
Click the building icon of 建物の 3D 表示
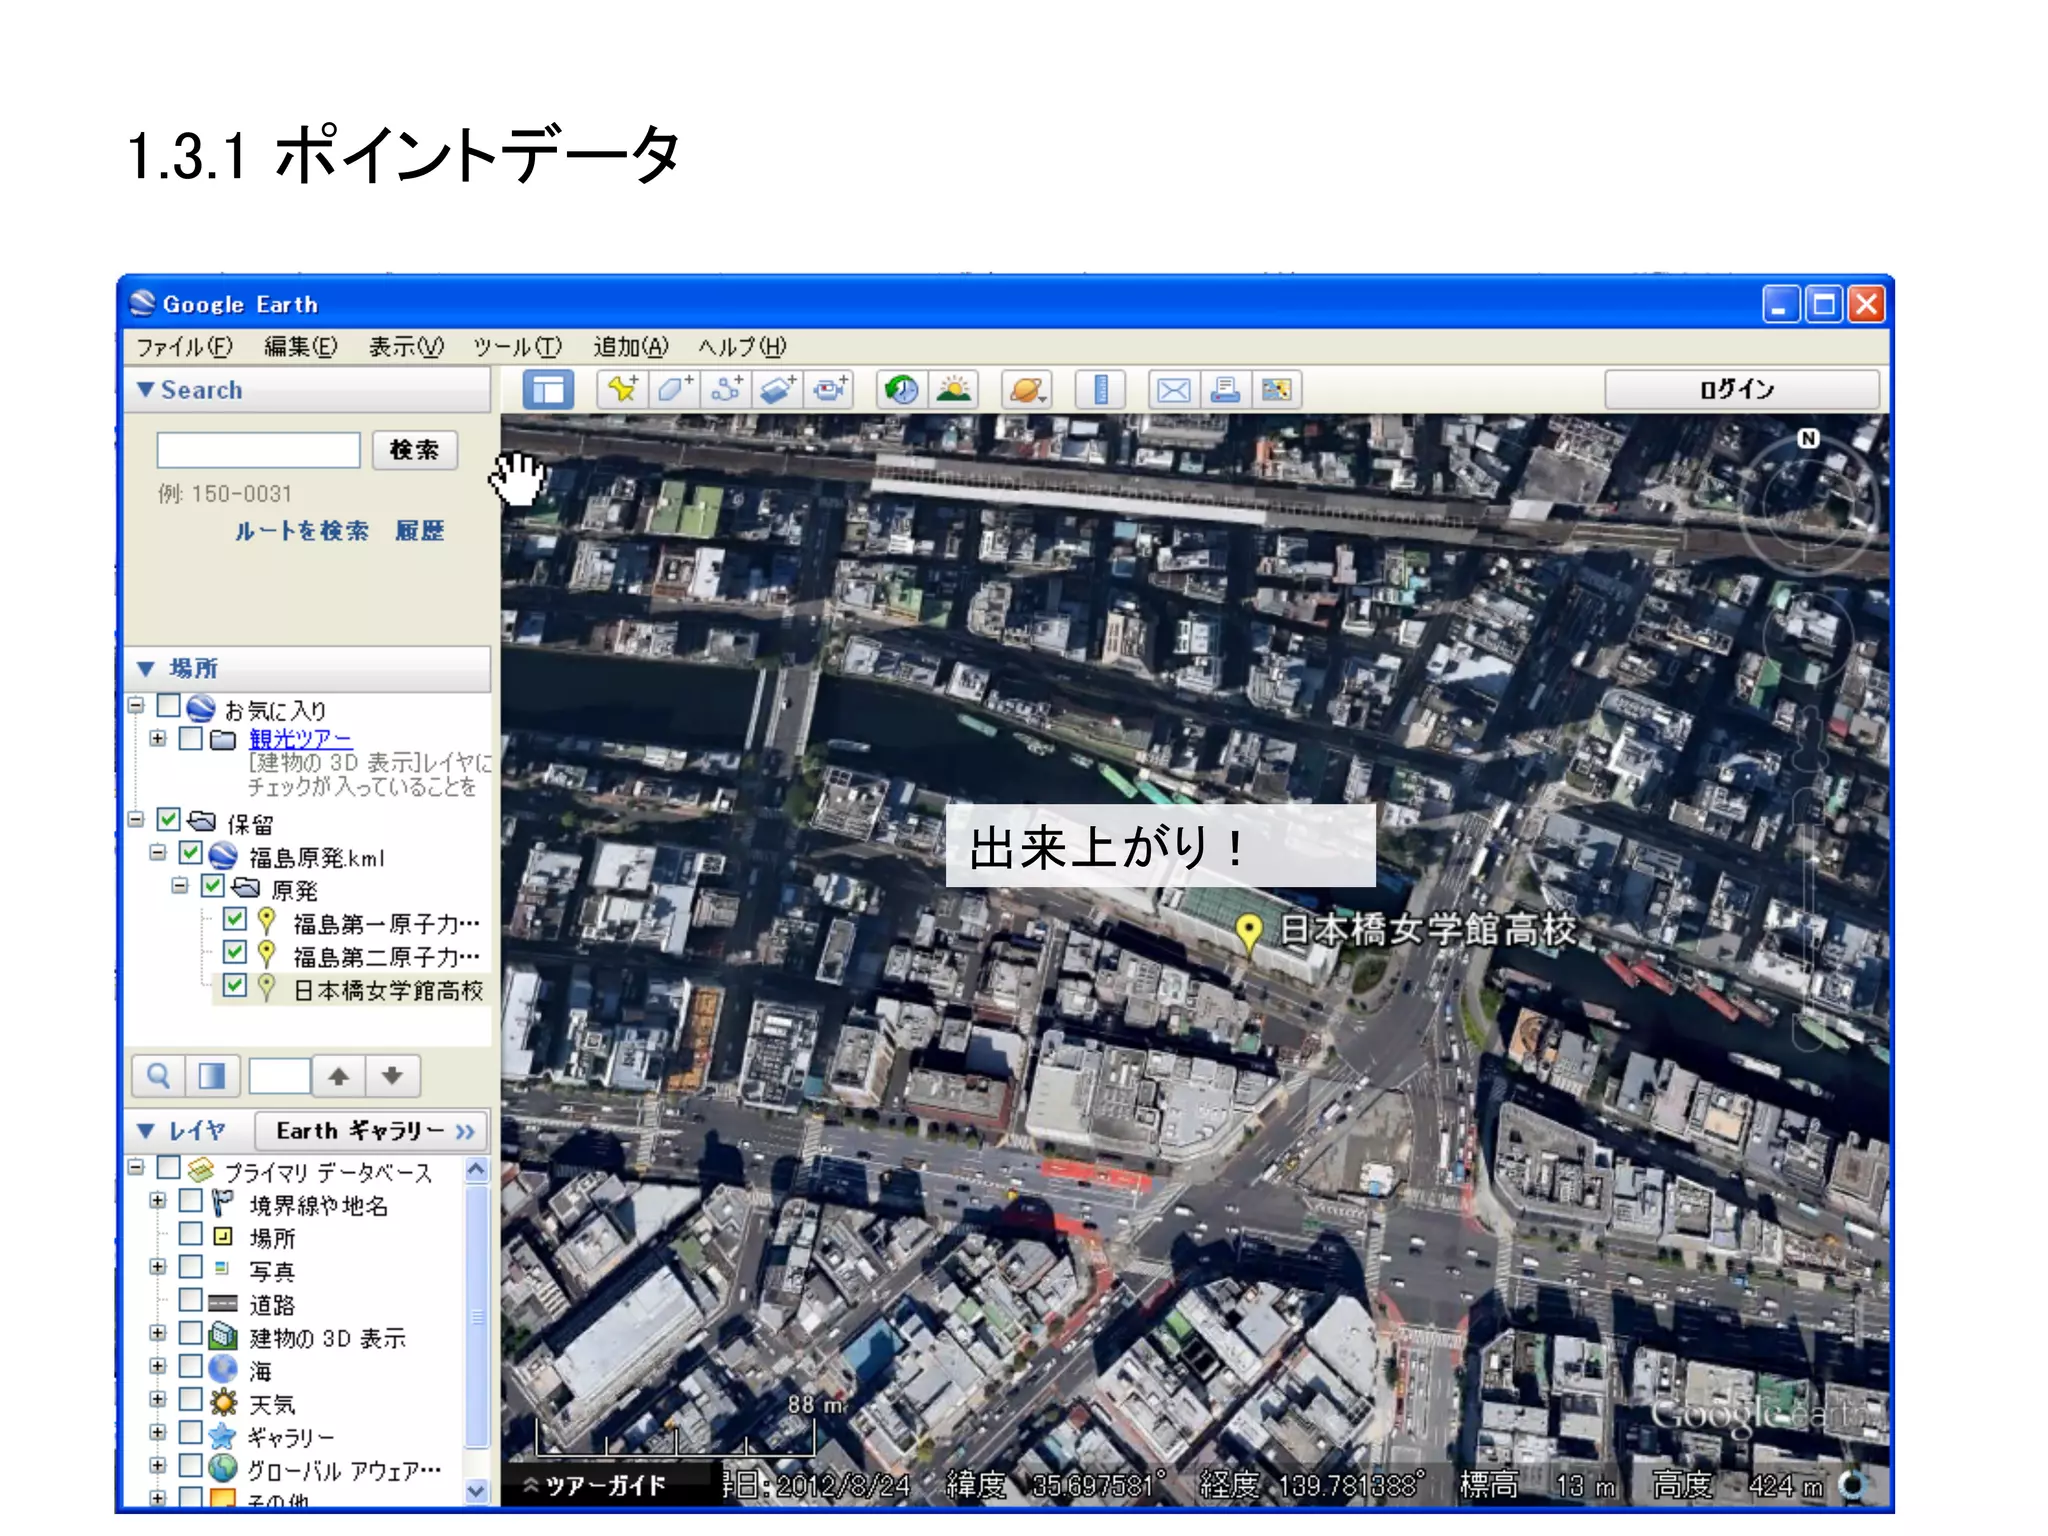[222, 1336]
